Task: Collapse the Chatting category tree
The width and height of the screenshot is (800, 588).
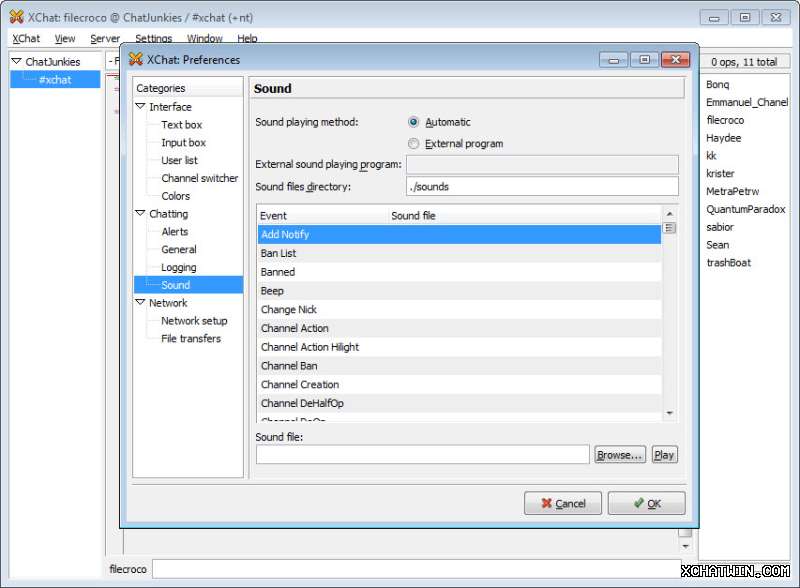Action: 141,214
